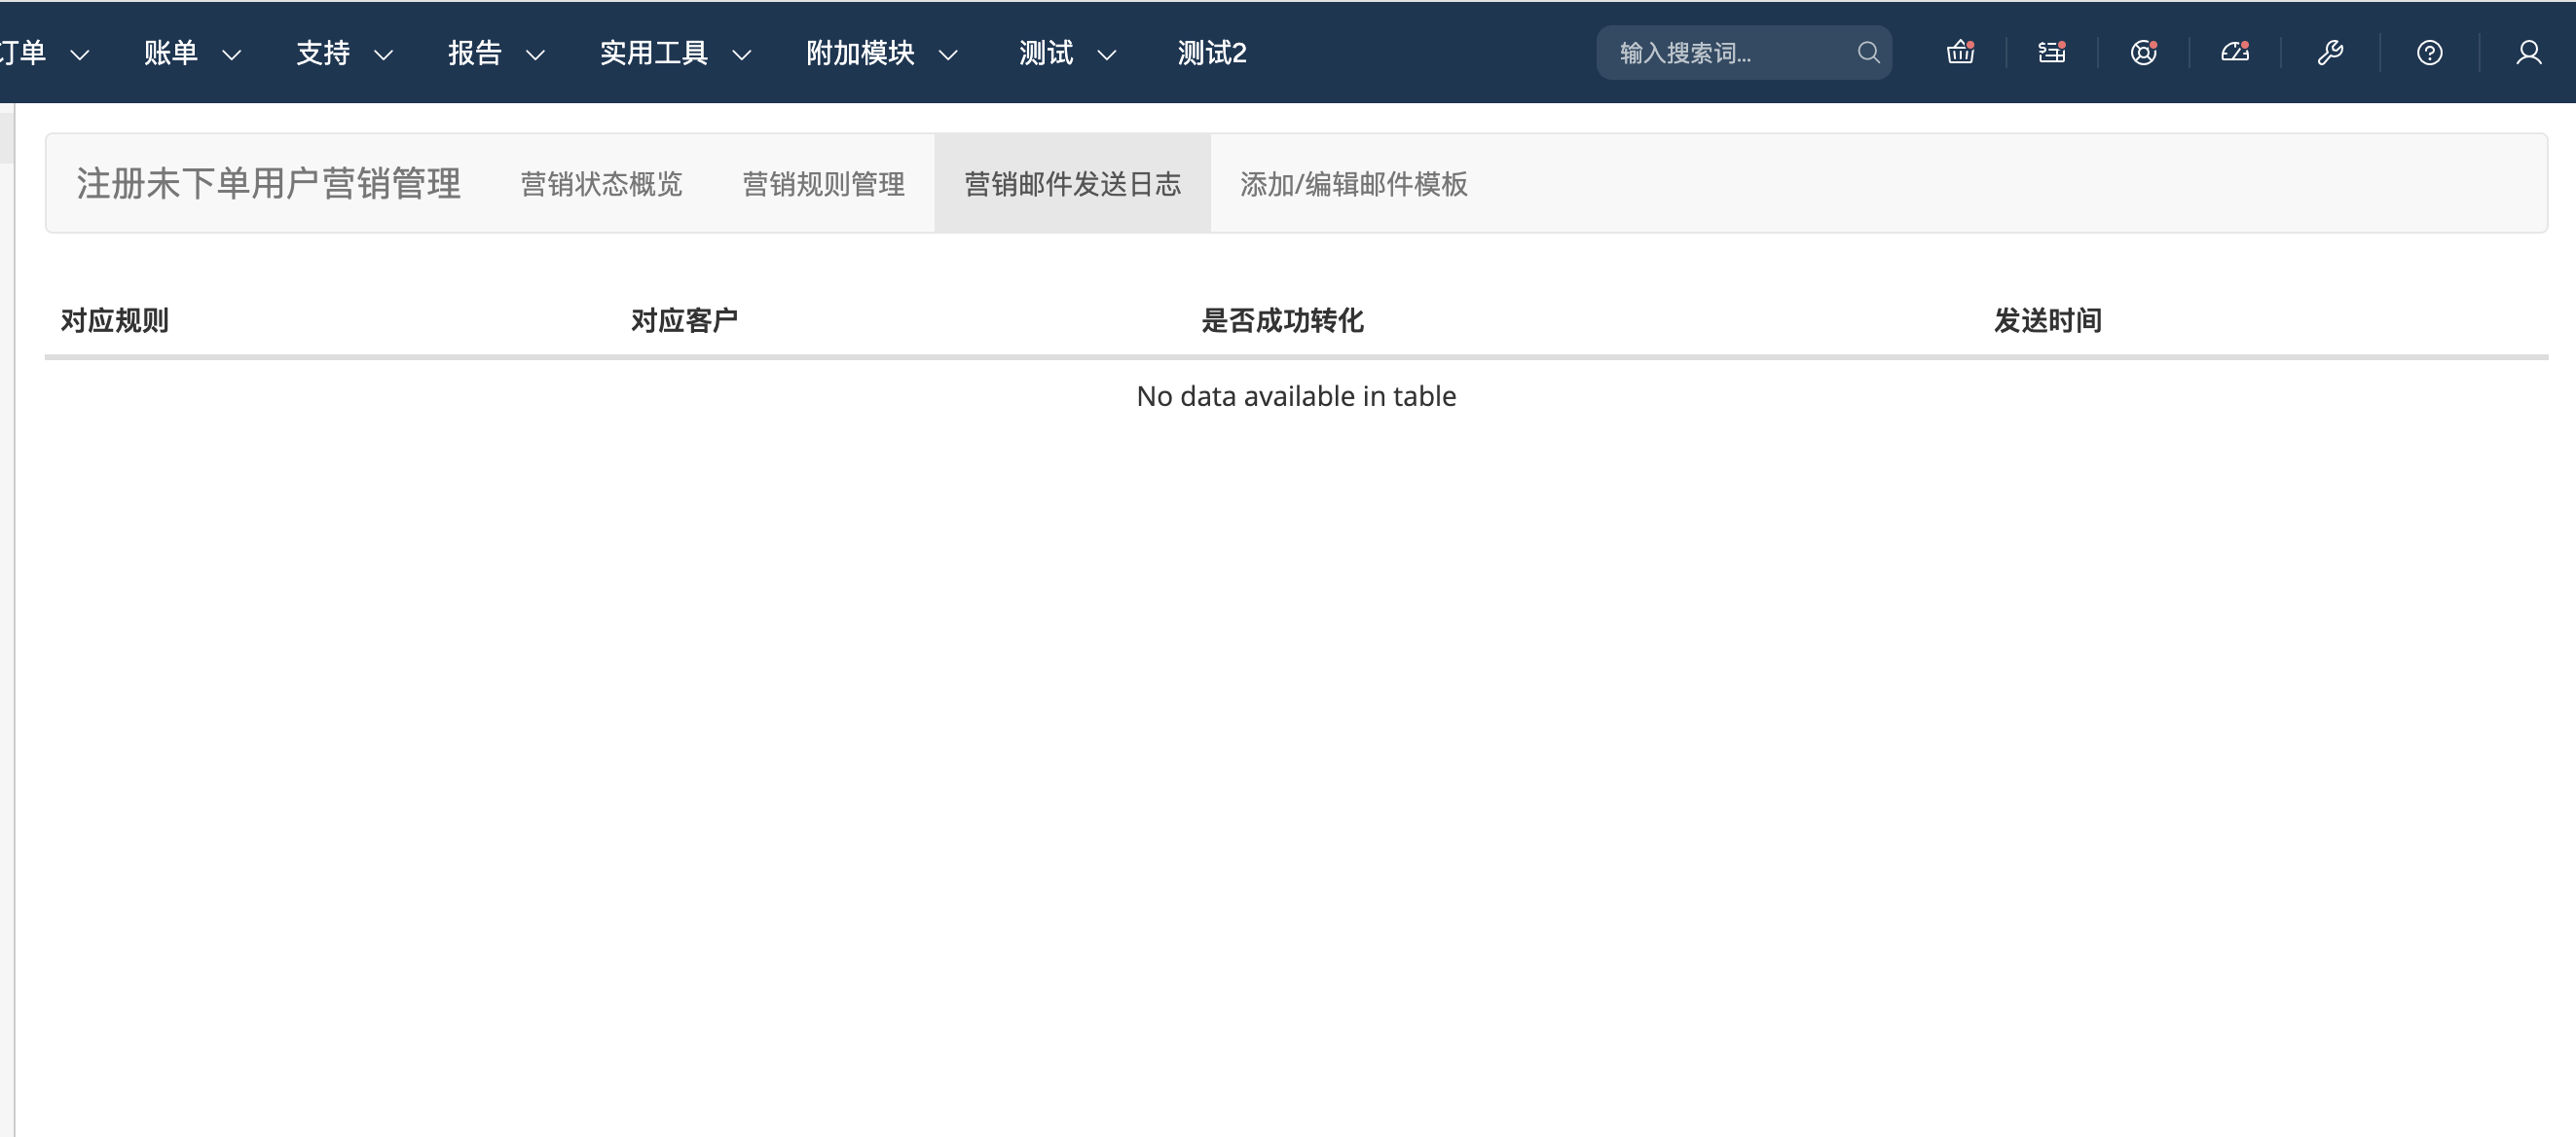The height and width of the screenshot is (1137, 2576).
Task: Open the user account profile icon
Action: click(x=2528, y=52)
